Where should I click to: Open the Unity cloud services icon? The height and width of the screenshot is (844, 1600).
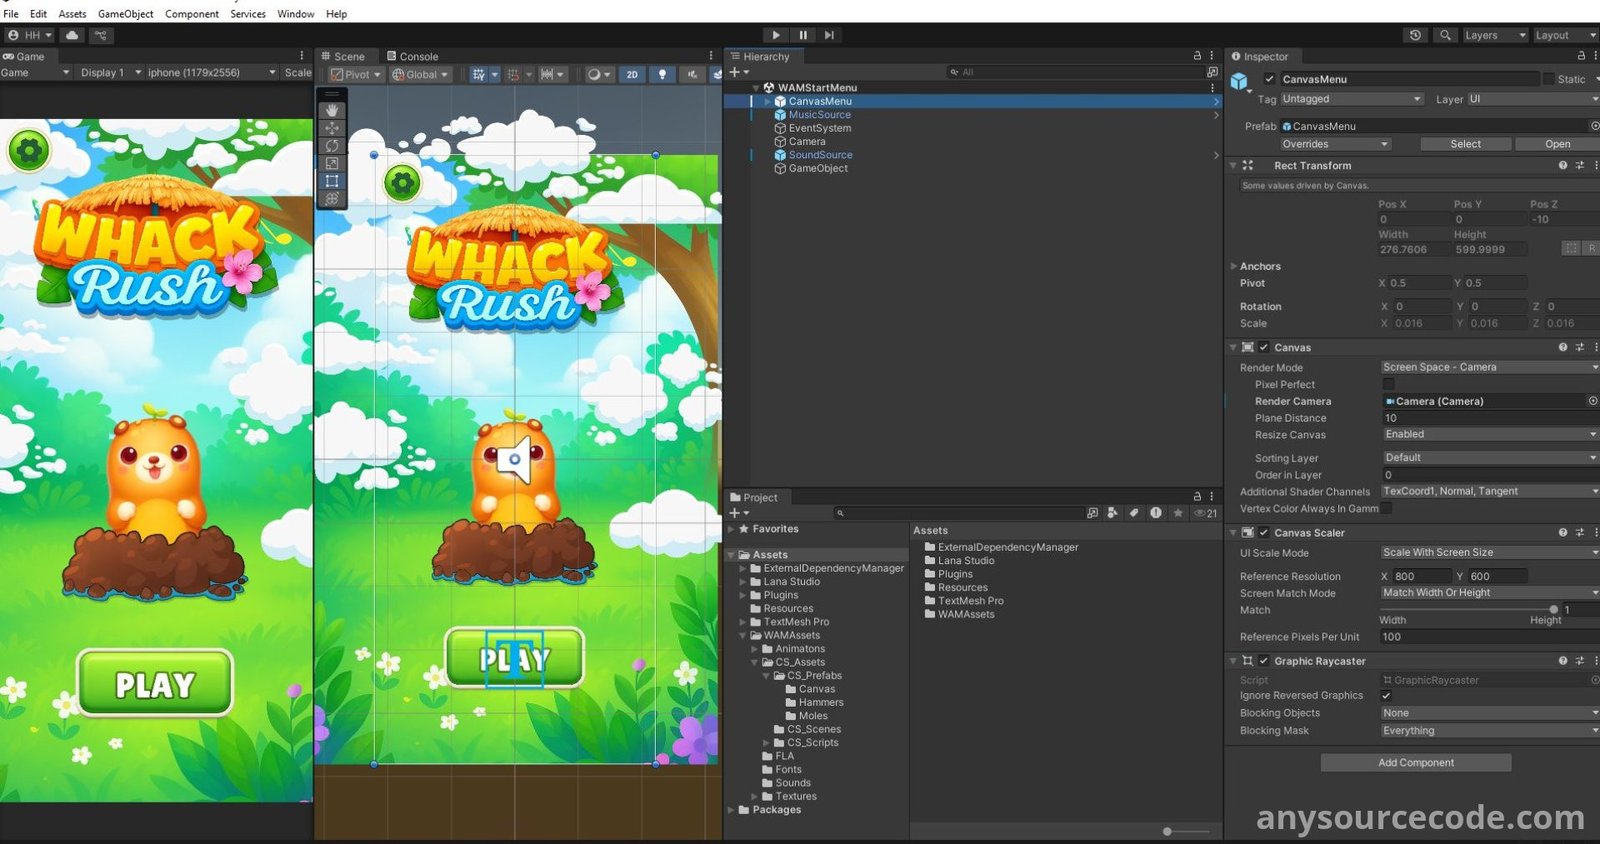72,35
